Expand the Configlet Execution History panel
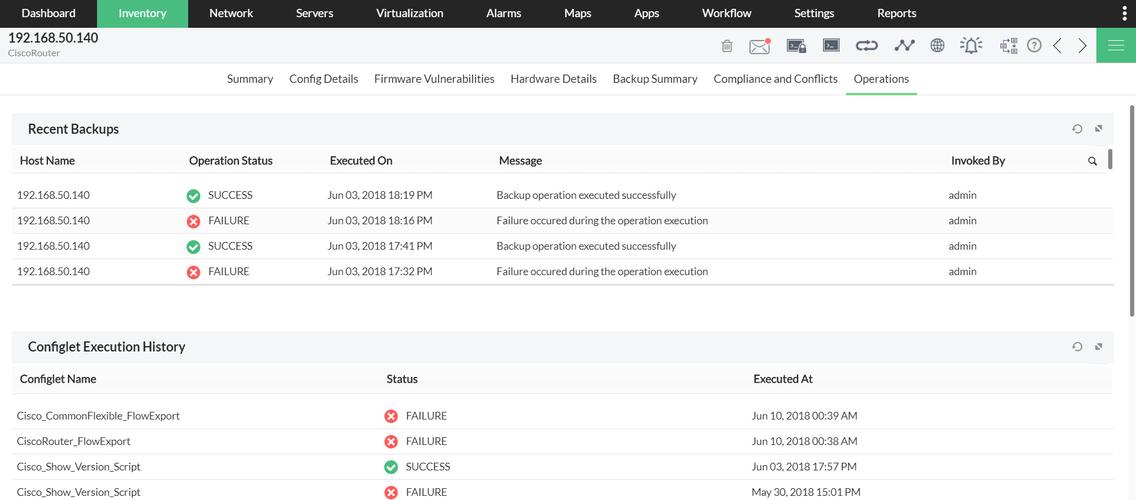 1098,347
